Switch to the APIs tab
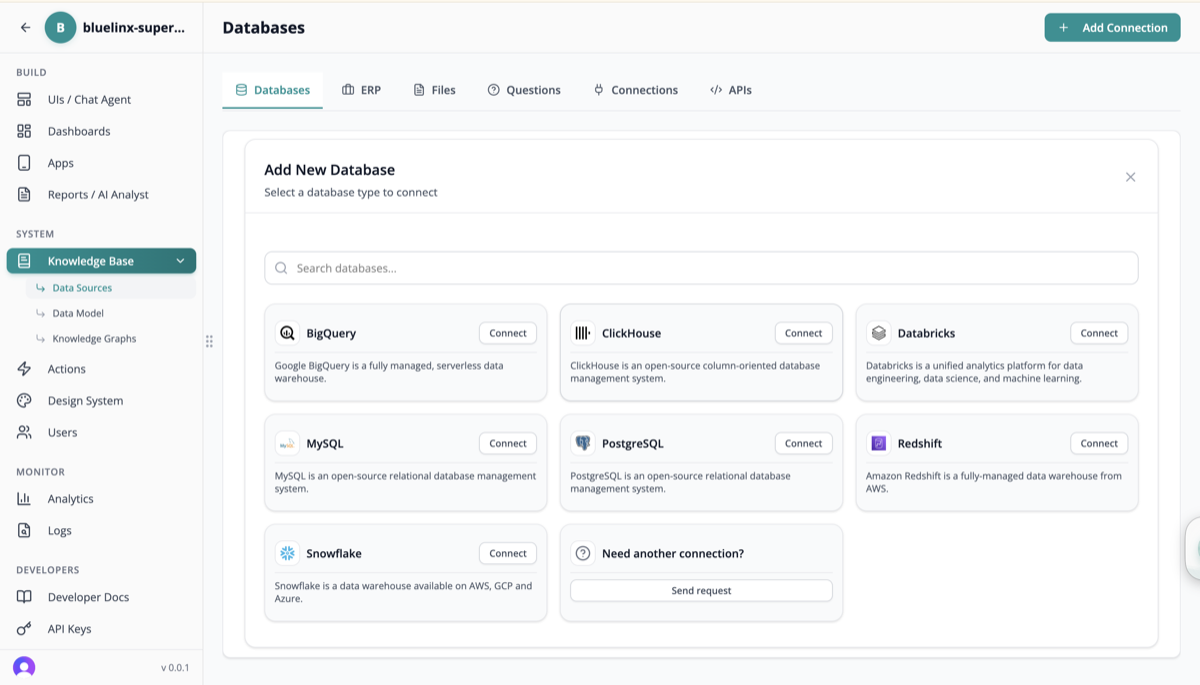 (730, 90)
